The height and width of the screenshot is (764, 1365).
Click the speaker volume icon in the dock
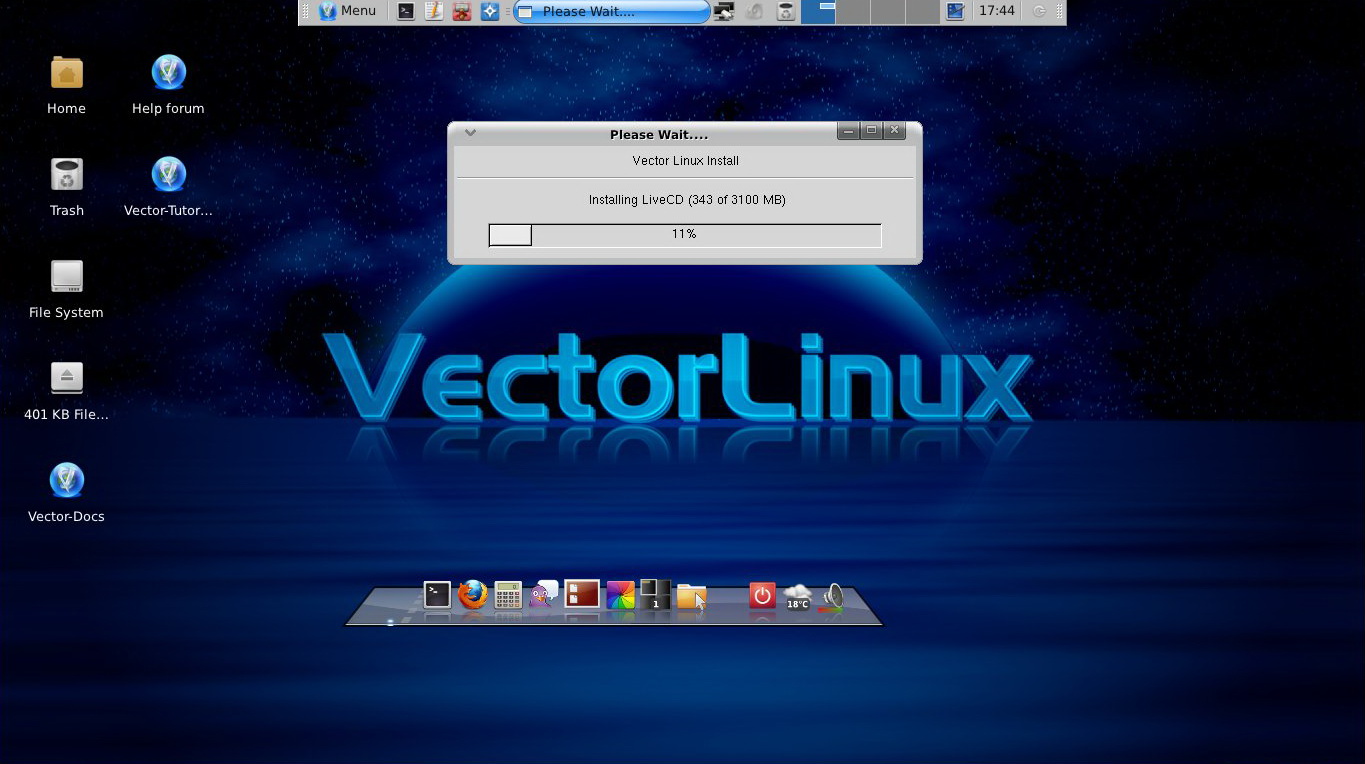point(832,597)
